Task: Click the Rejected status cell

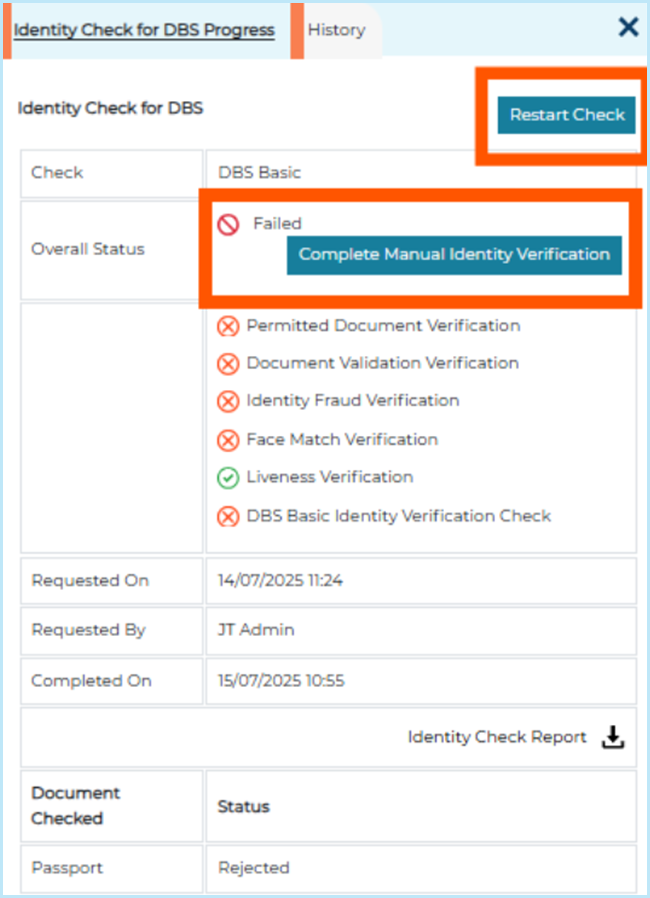Action: point(421,868)
